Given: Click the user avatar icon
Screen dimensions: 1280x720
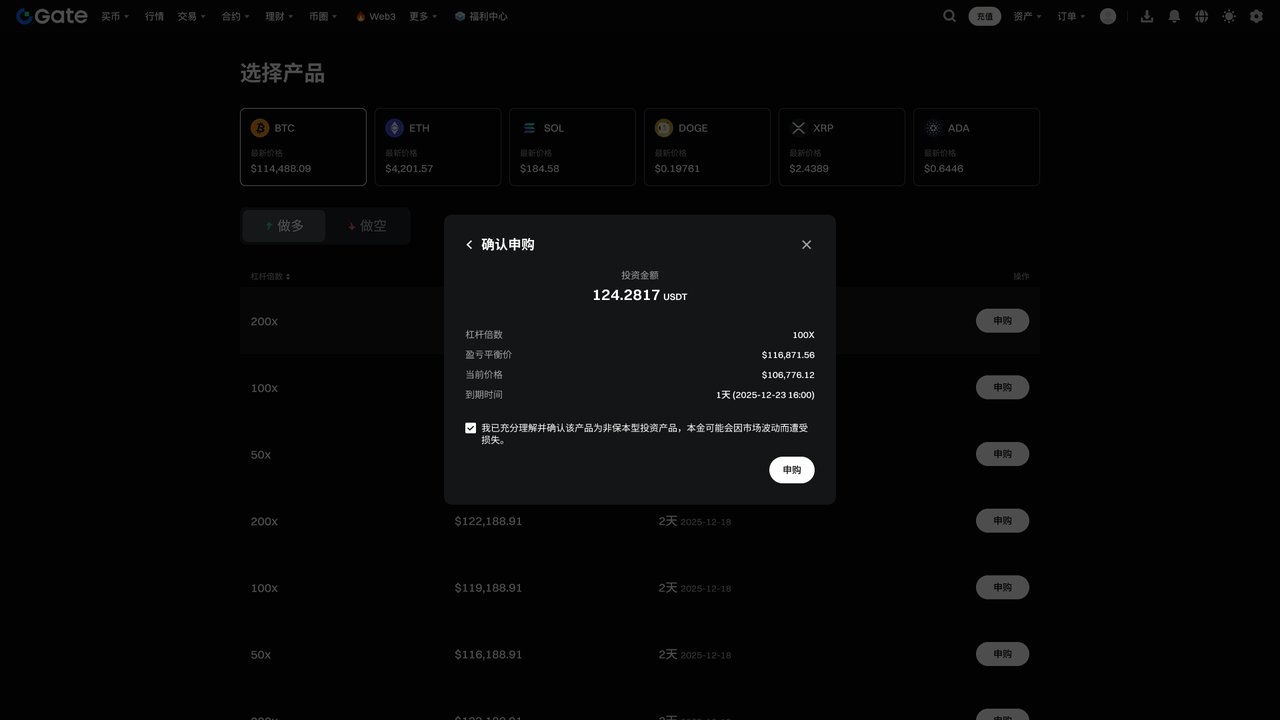Looking at the screenshot, I should pyautogui.click(x=1108, y=16).
